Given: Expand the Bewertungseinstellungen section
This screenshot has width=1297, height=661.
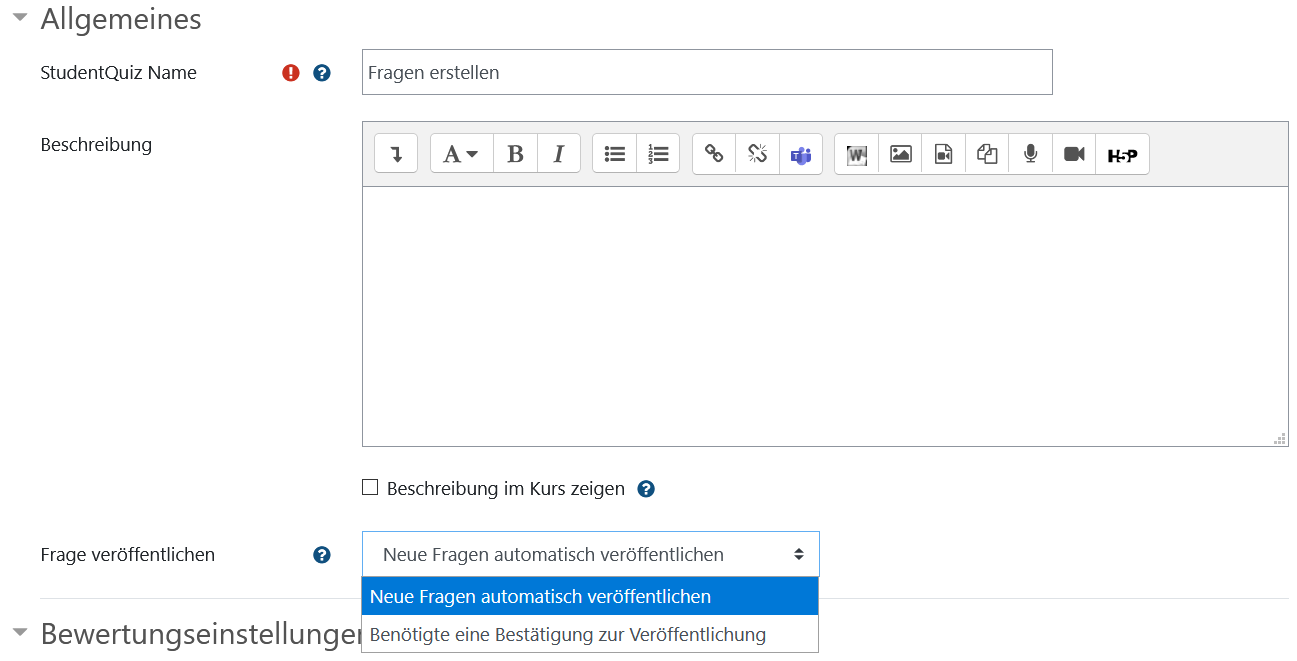Looking at the screenshot, I should click(20, 631).
